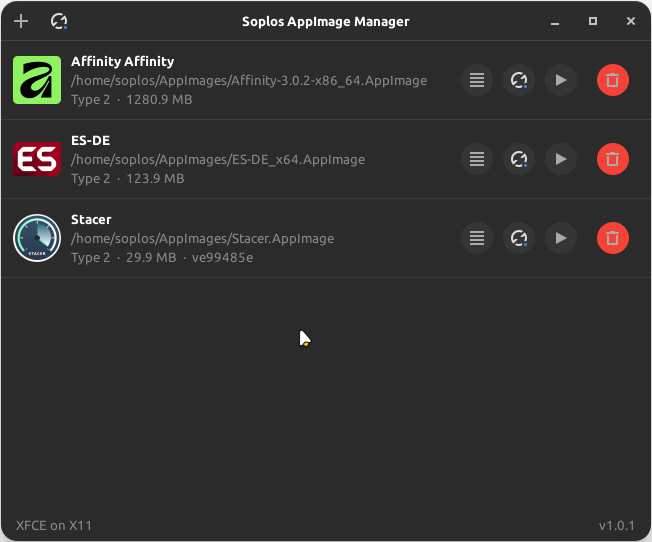Image resolution: width=652 pixels, height=542 pixels.
Task: Click version label 'v1.0.1'
Action: (617, 526)
